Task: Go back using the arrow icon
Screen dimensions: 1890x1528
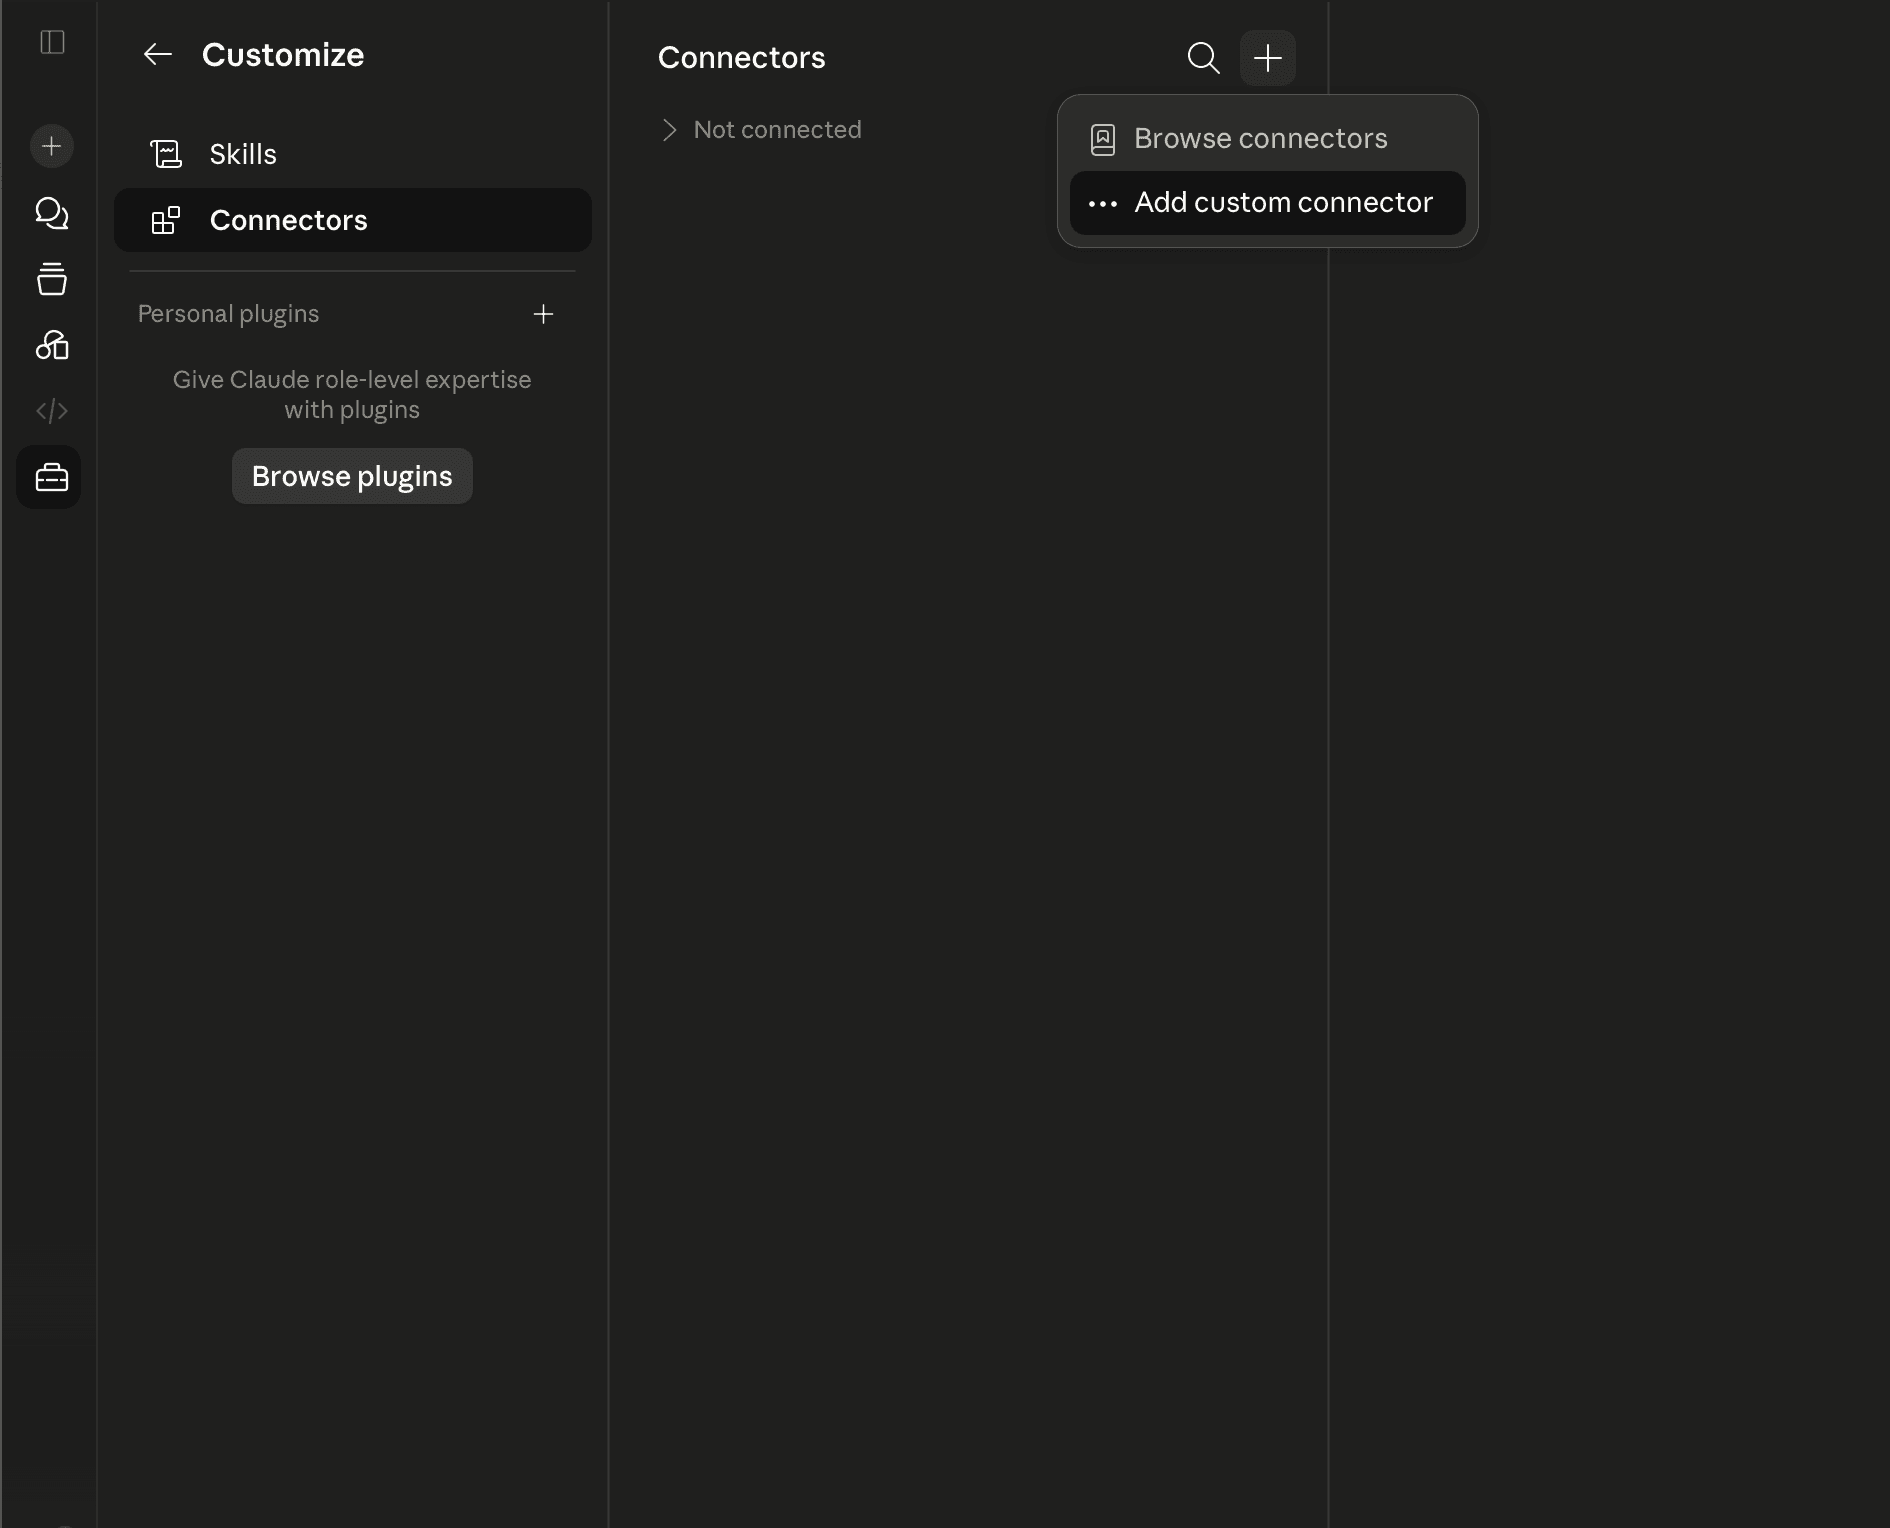Action: tap(158, 54)
